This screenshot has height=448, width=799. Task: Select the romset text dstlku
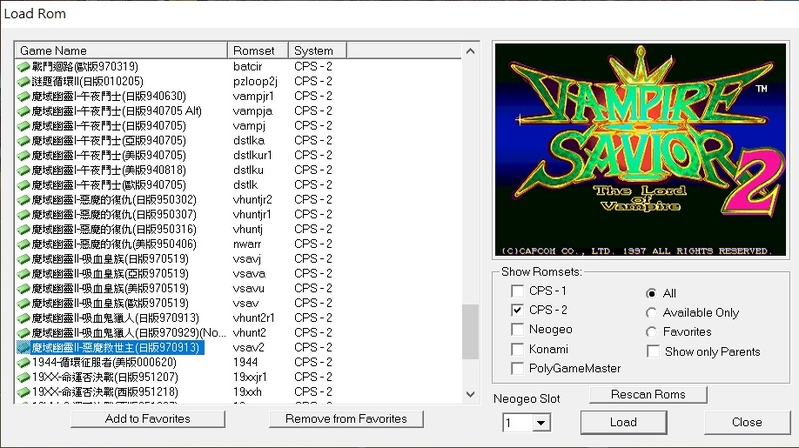[x=248, y=170]
